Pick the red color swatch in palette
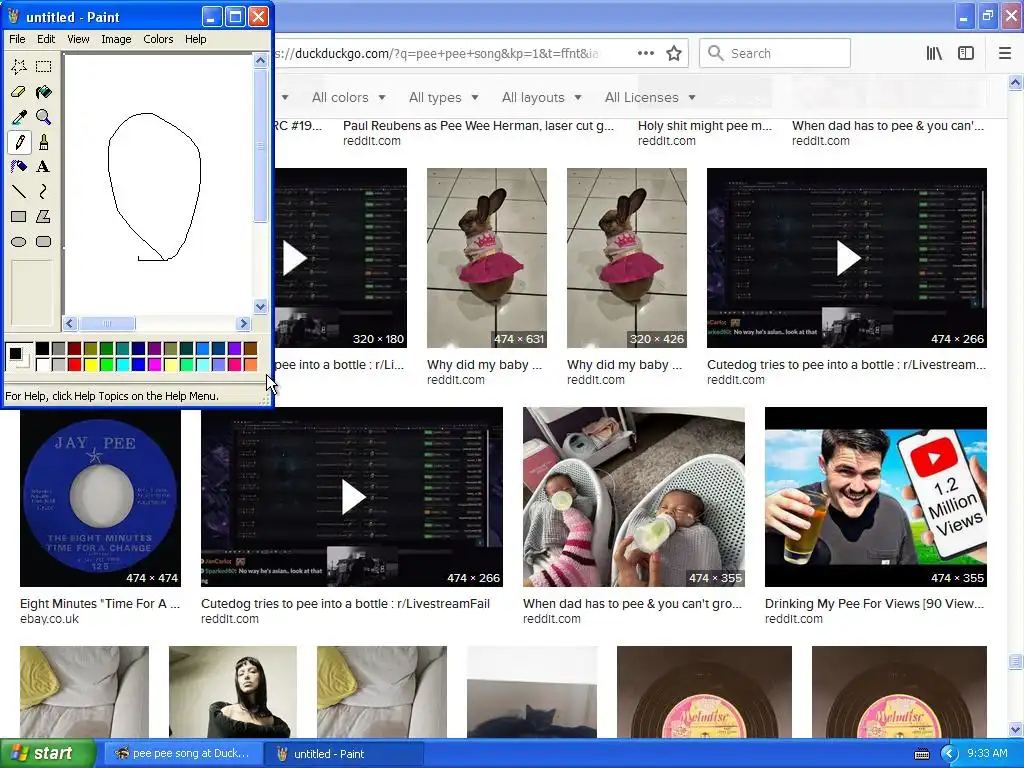 click(74, 364)
